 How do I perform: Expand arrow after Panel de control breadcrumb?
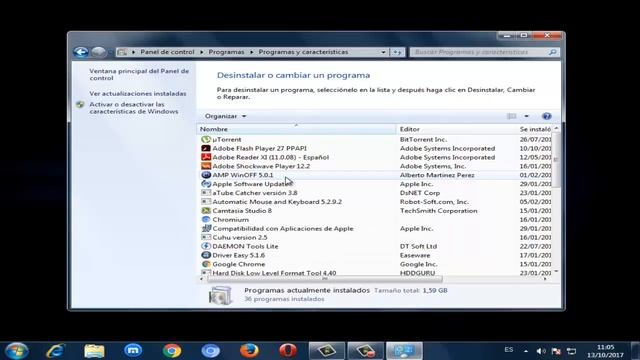(x=202, y=52)
